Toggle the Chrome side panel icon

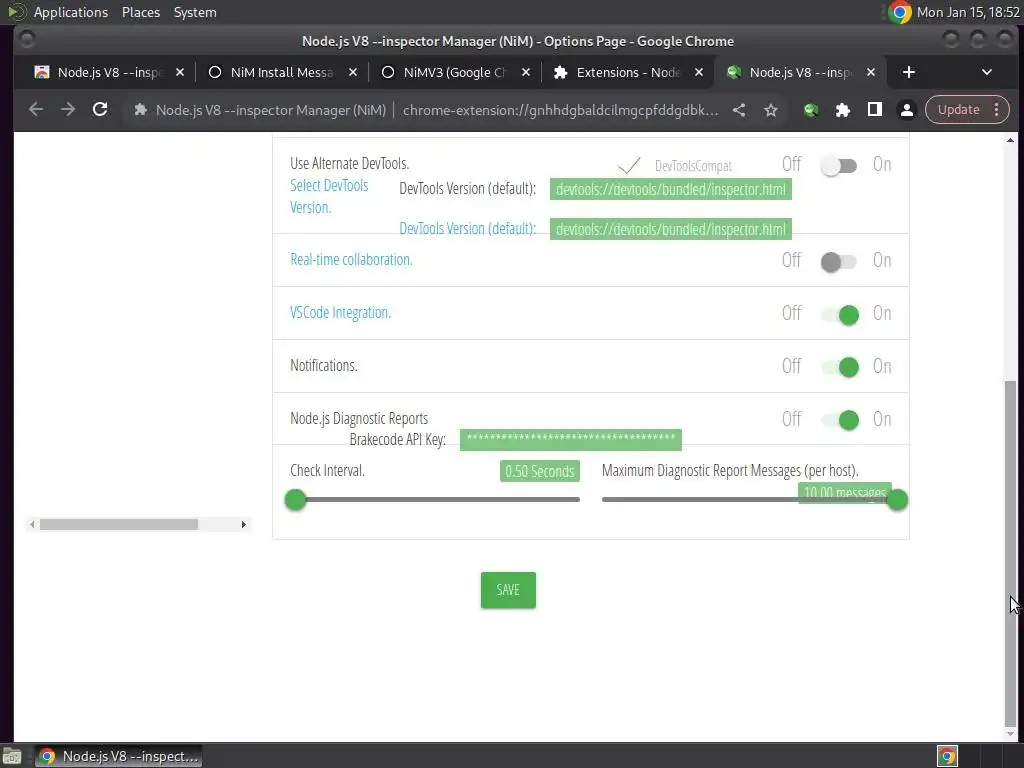(875, 110)
